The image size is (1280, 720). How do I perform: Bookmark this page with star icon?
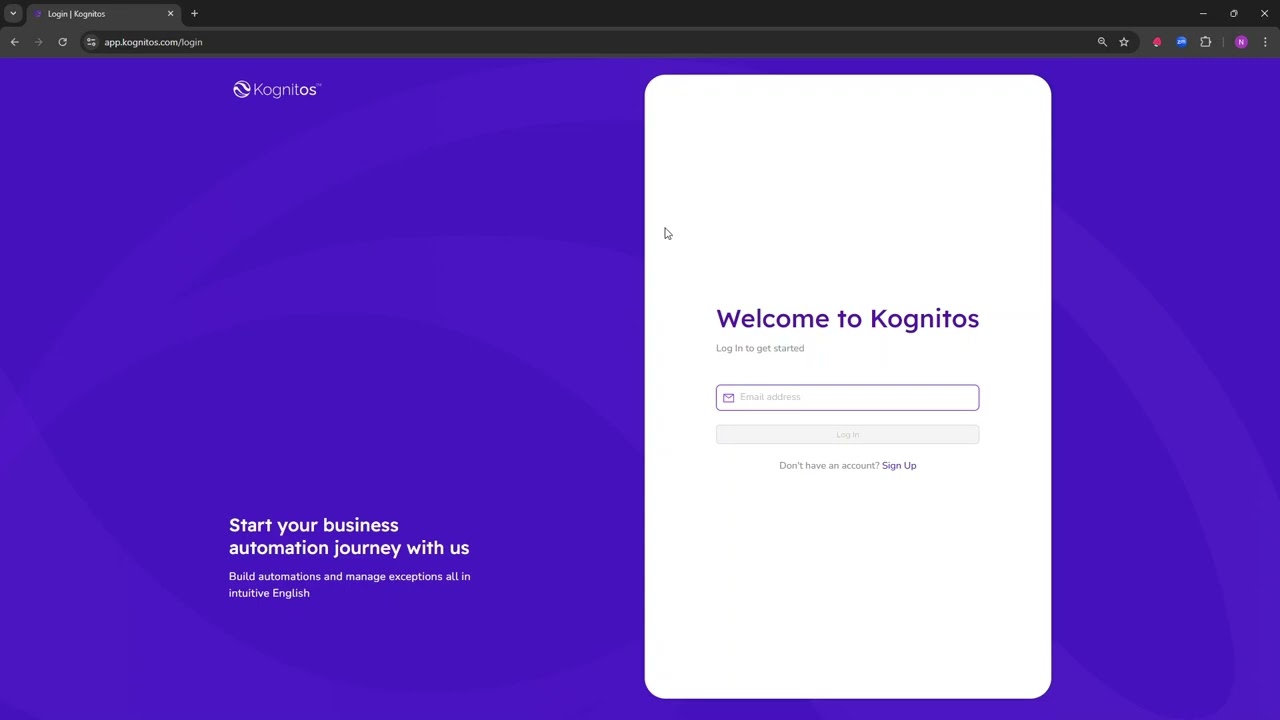(x=1124, y=42)
